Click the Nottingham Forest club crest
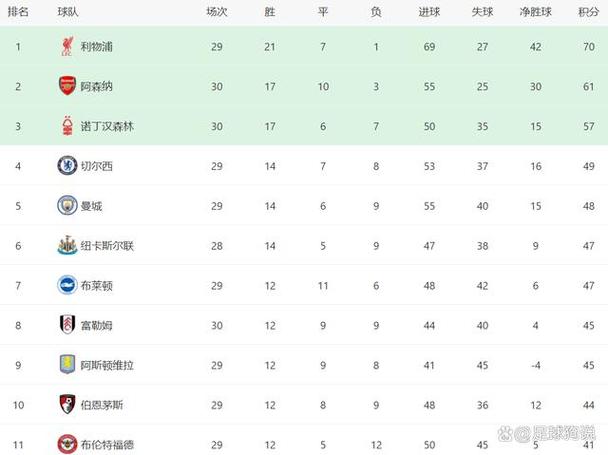Image resolution: width=608 pixels, height=455 pixels. [67, 126]
